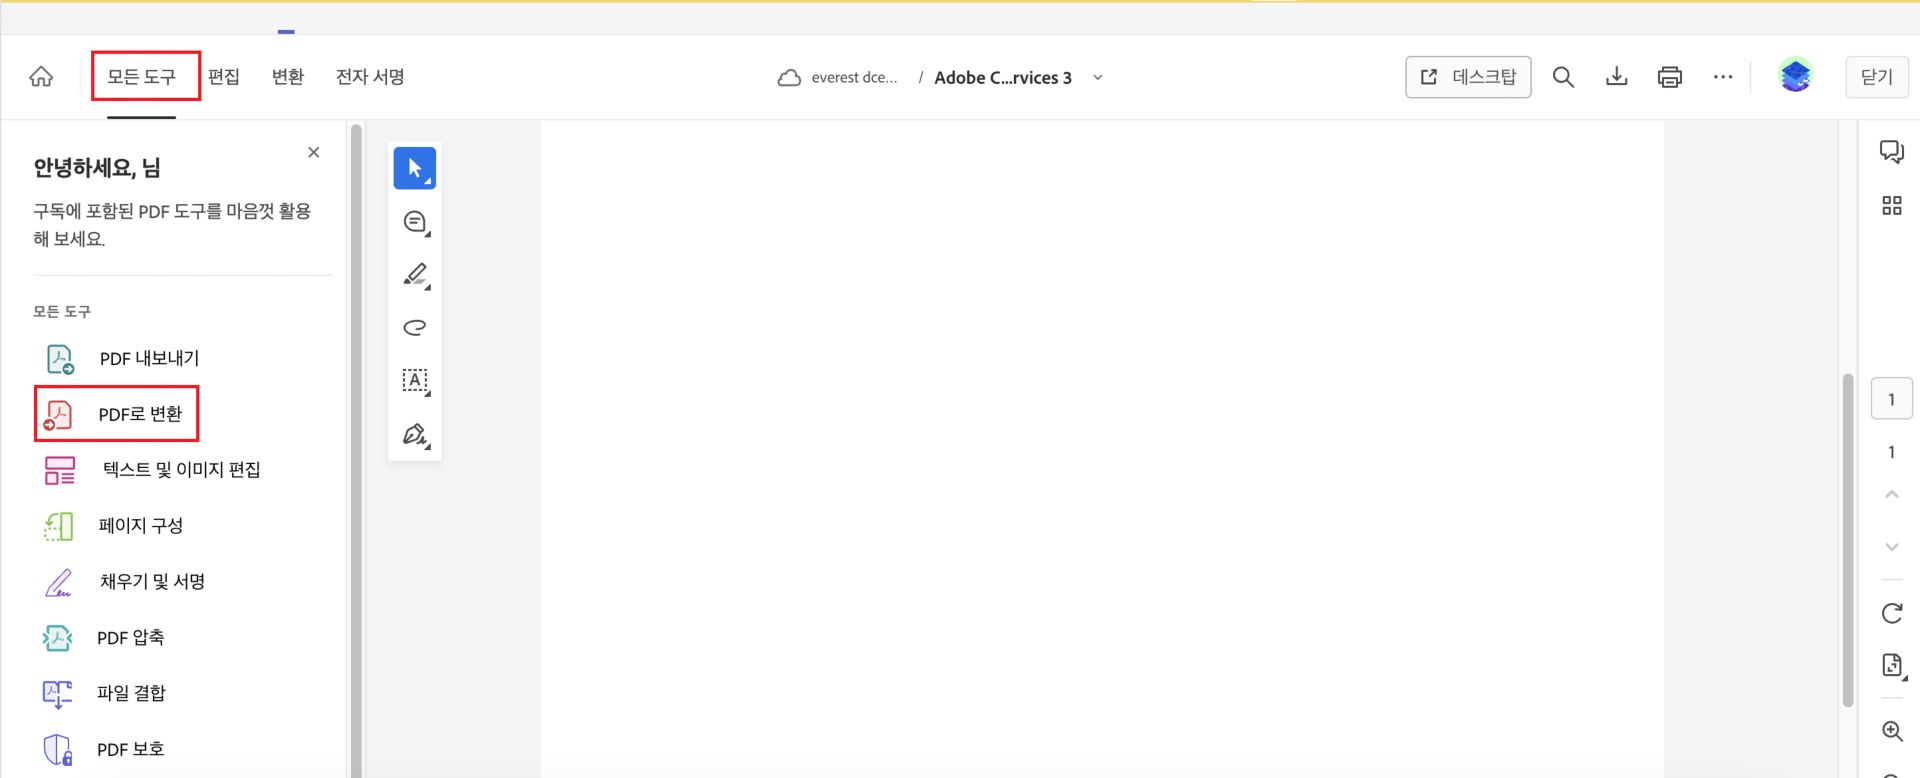Open 페이지 구성 tool

(x=113, y=526)
